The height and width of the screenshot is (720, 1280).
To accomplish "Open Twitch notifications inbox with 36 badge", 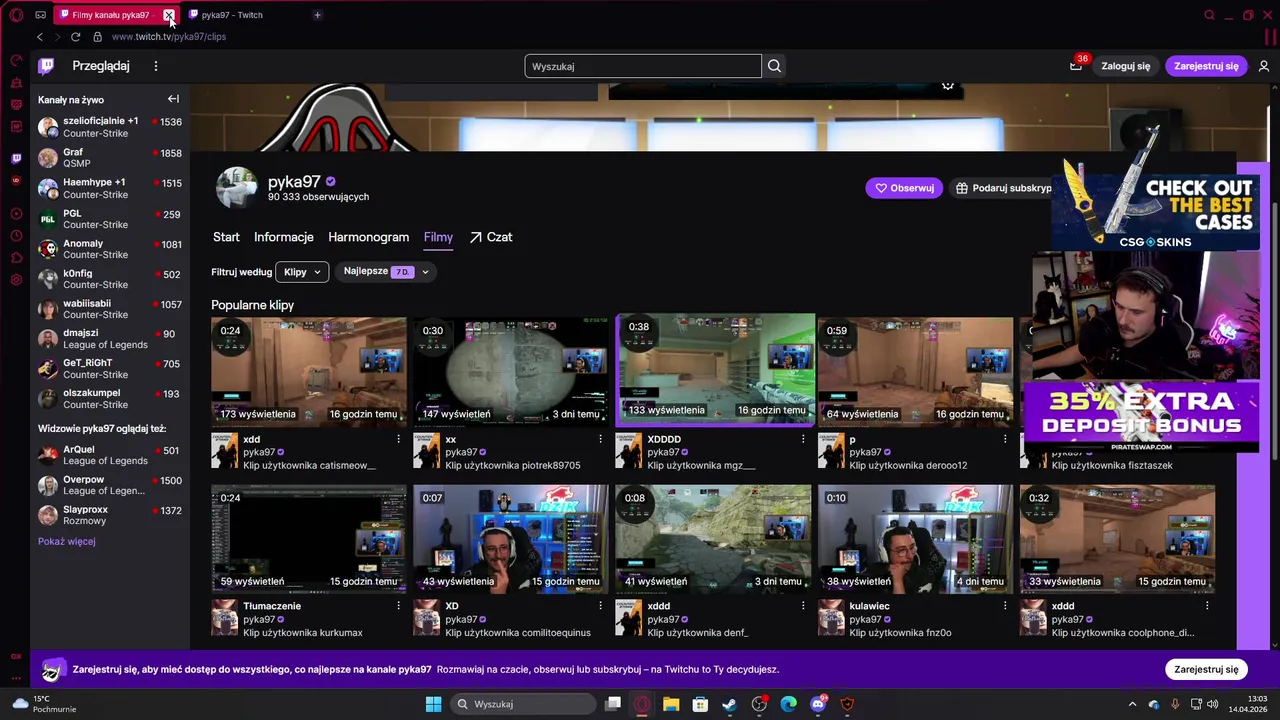I will 1076,65.
